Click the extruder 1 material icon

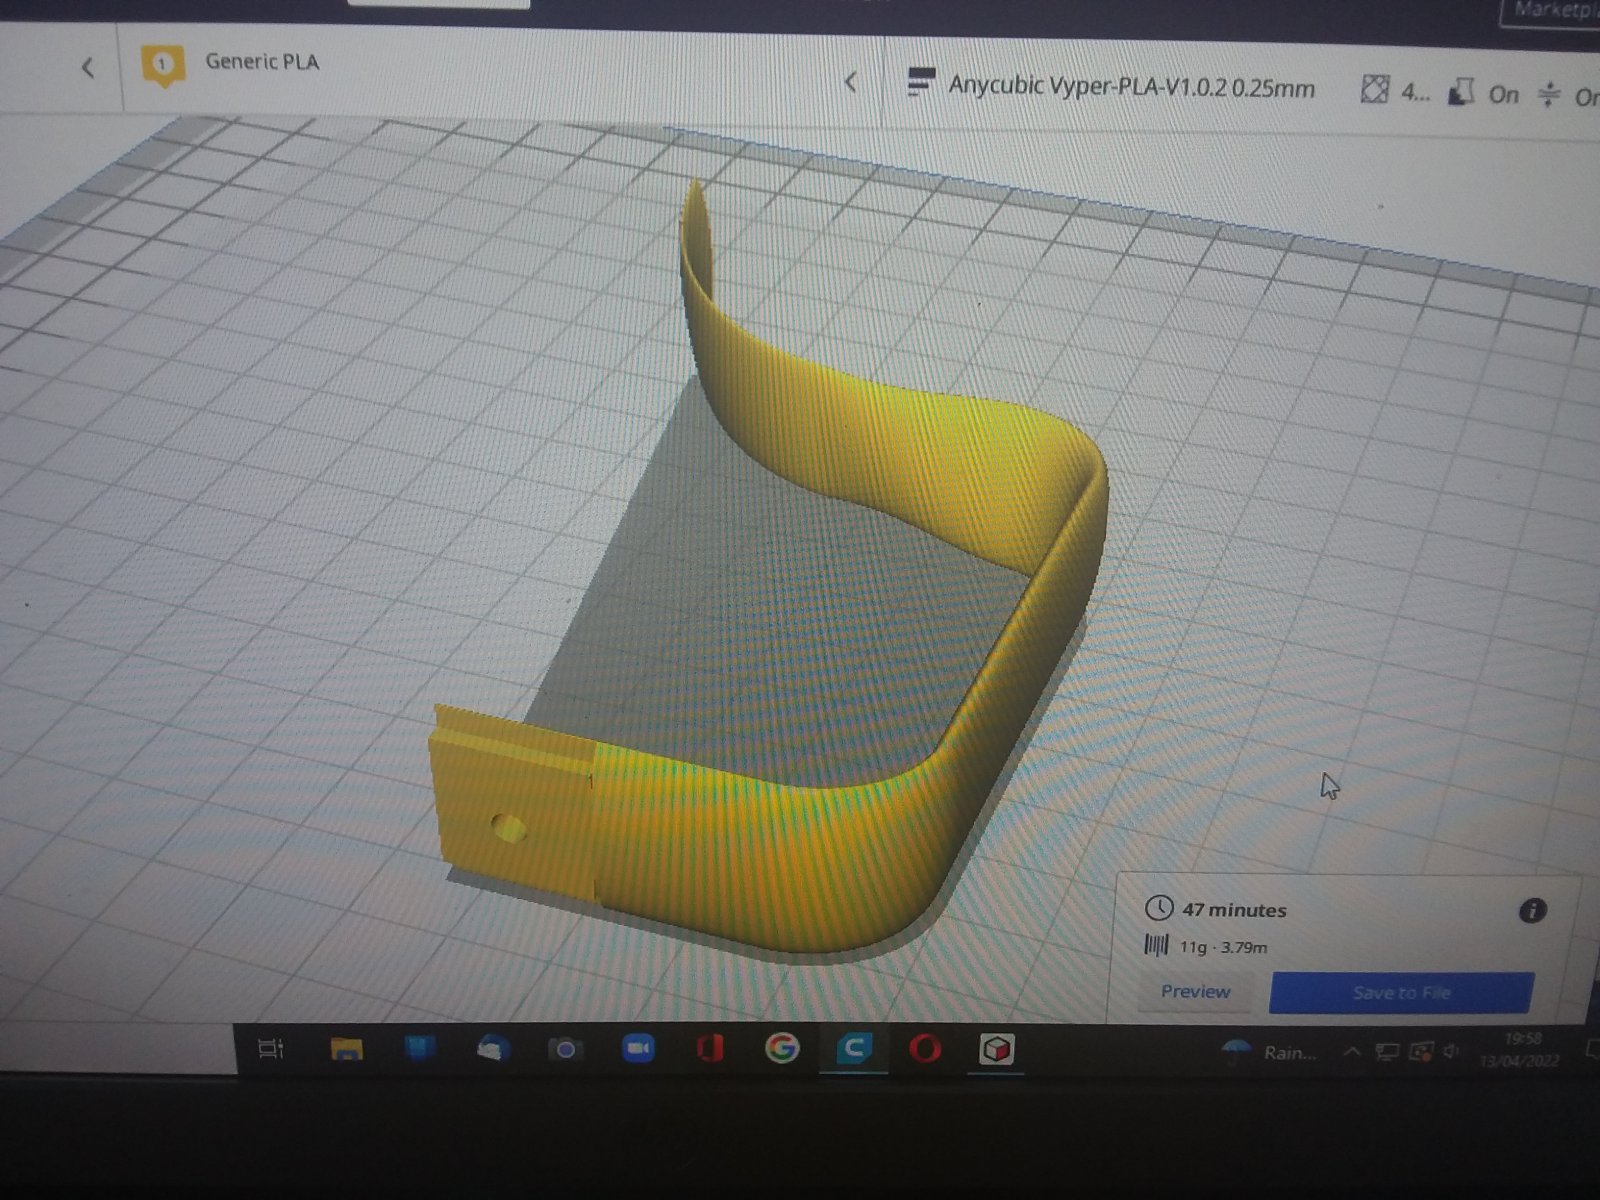tap(163, 65)
